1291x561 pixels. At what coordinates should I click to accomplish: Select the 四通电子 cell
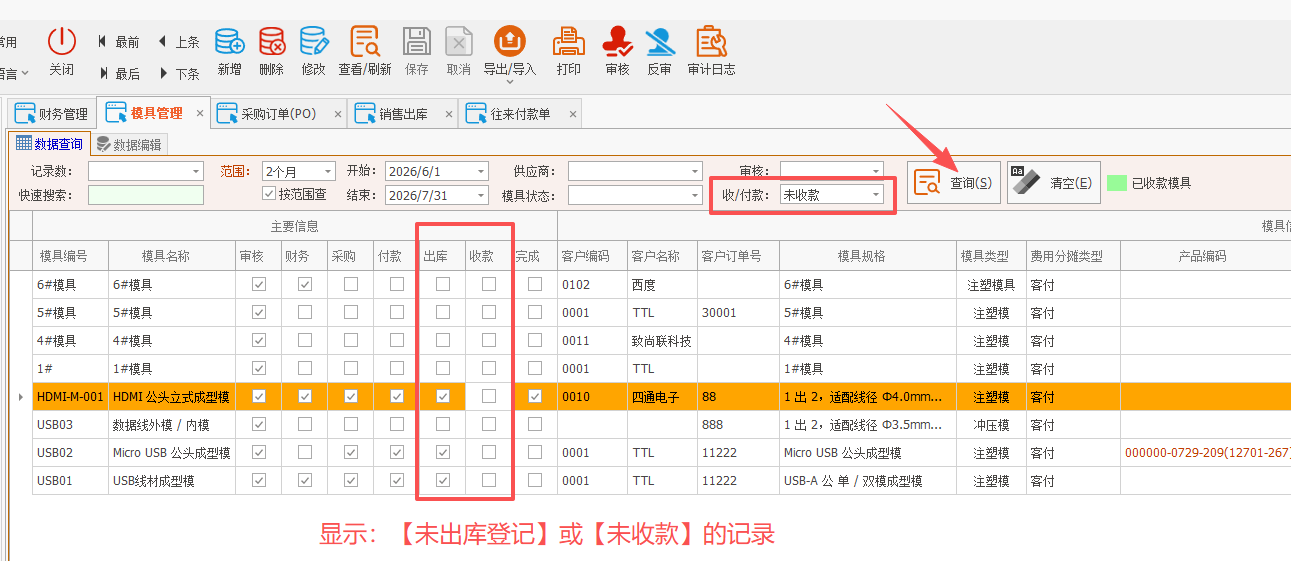click(662, 396)
